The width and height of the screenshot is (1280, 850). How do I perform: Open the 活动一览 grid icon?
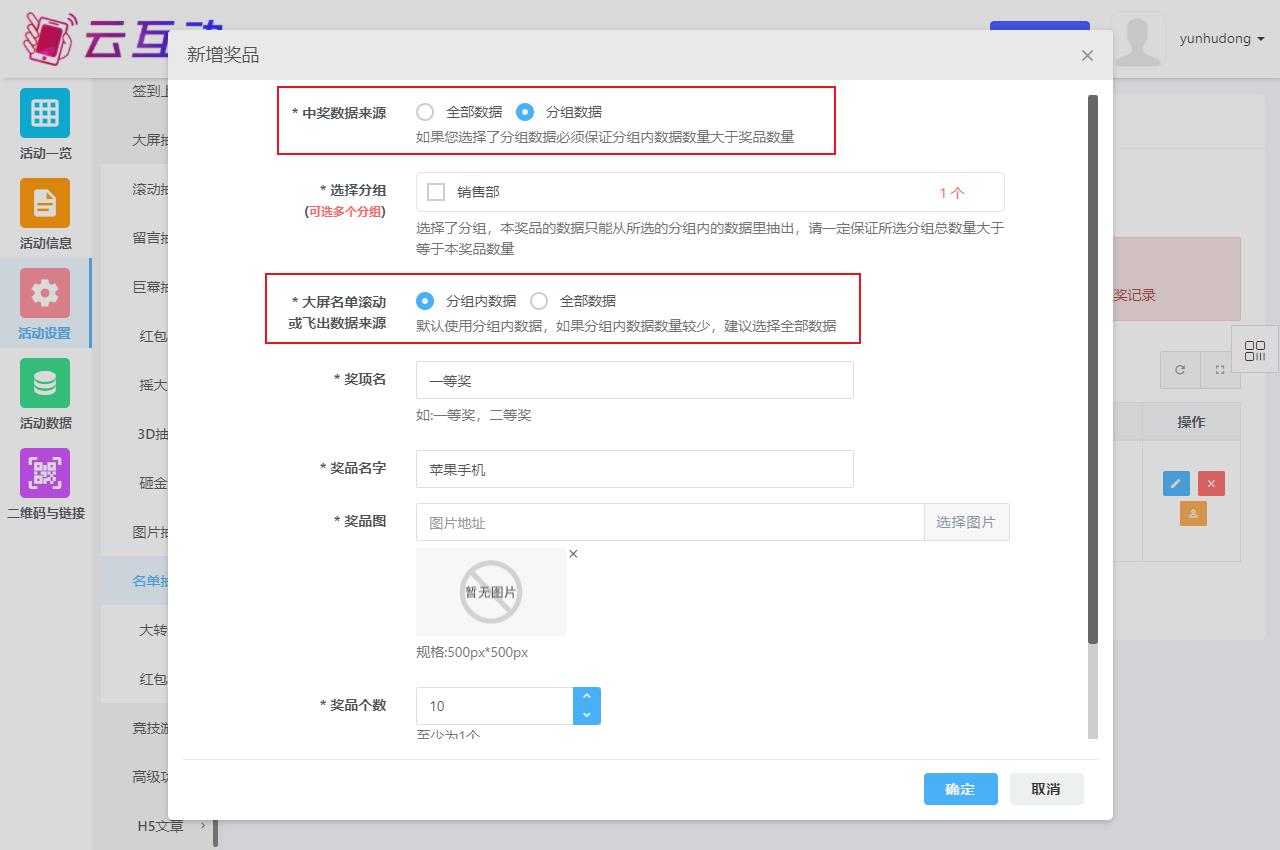pyautogui.click(x=45, y=113)
